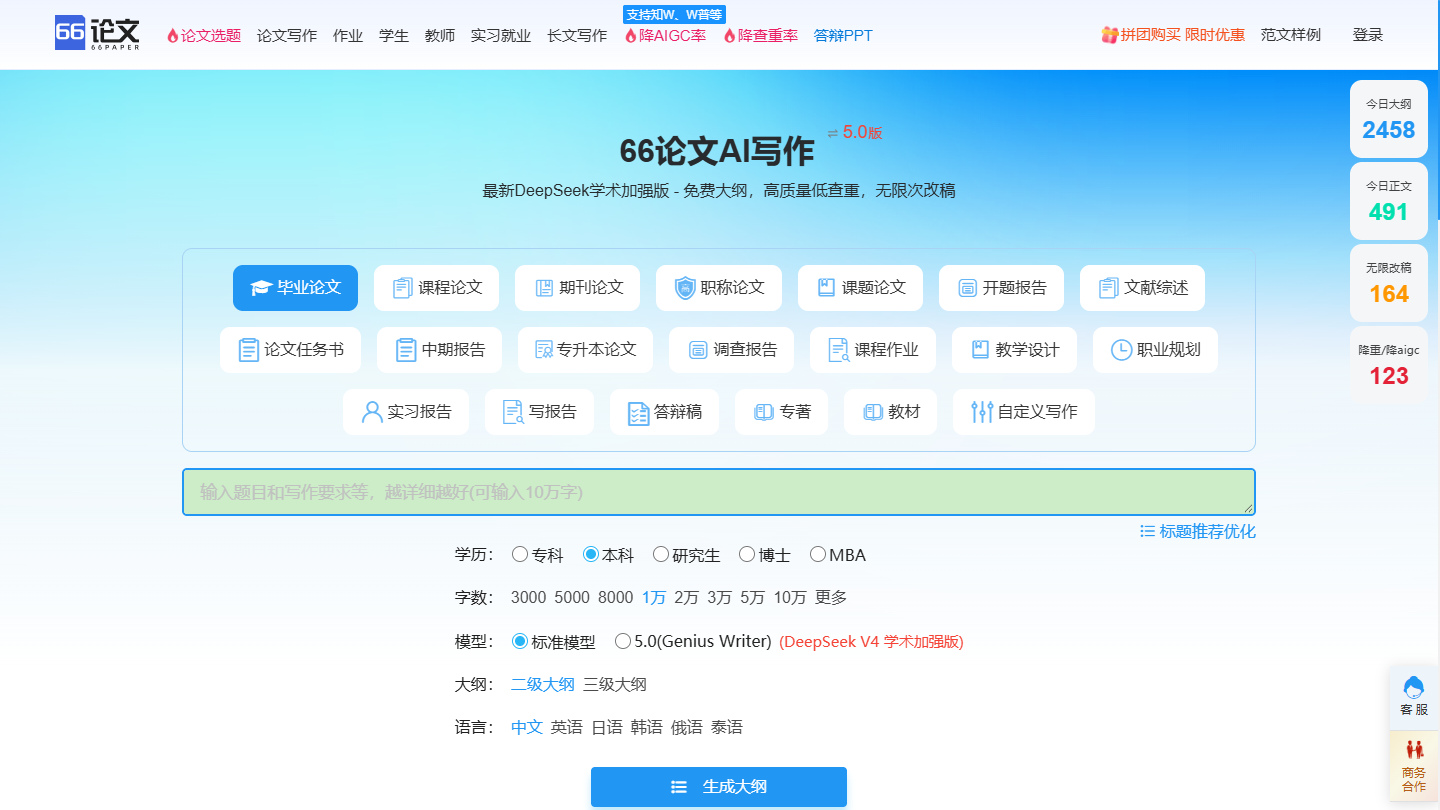Image resolution: width=1440 pixels, height=810 pixels.
Task: Click the 调查报告 icon
Action: click(698, 350)
